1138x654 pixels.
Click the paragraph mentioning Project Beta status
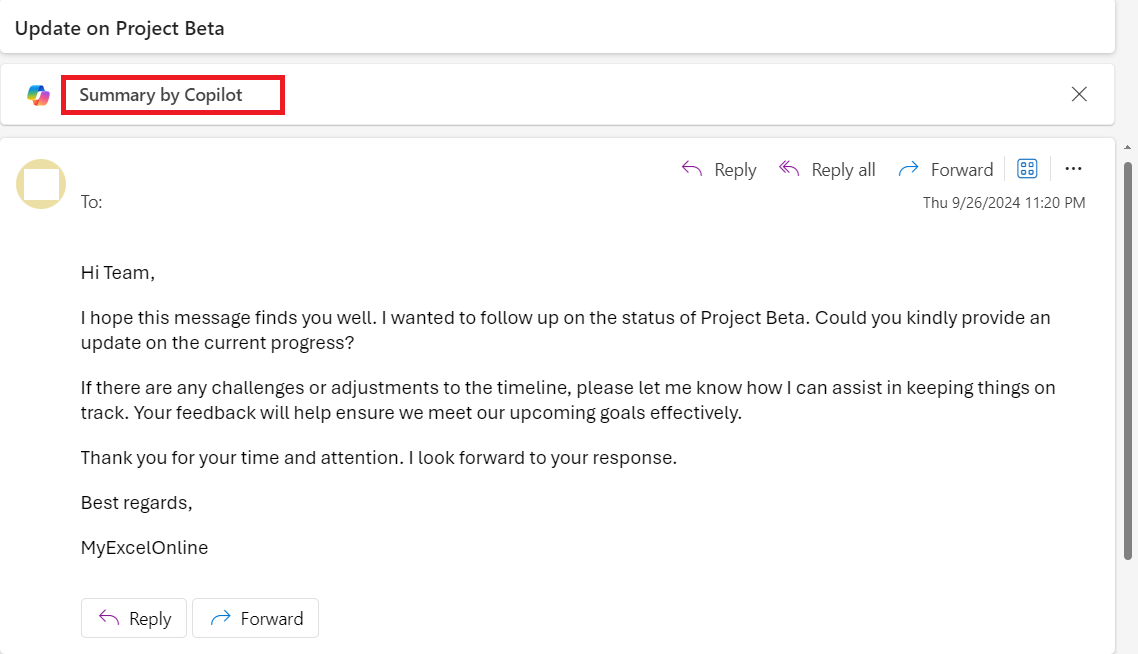566,330
